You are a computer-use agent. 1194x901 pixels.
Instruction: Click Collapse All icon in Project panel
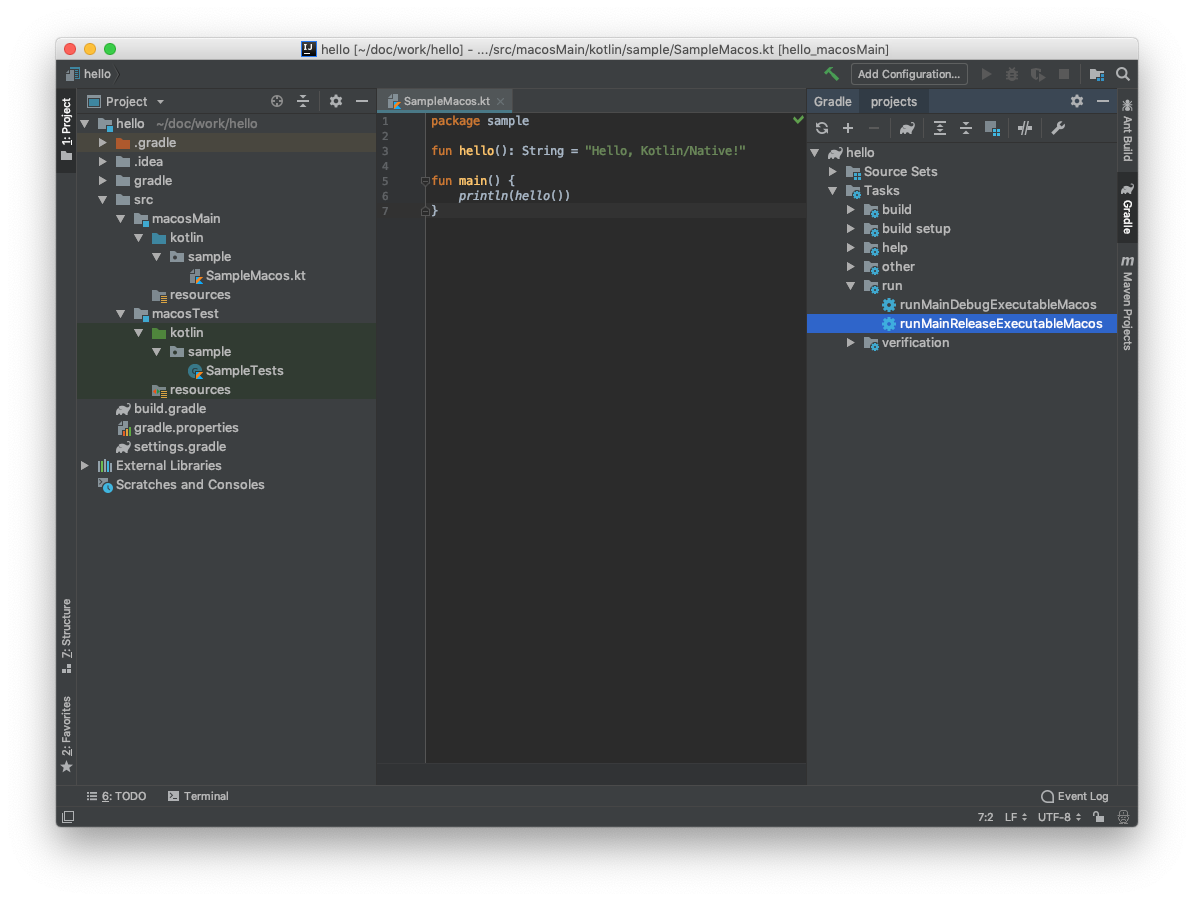pos(303,101)
